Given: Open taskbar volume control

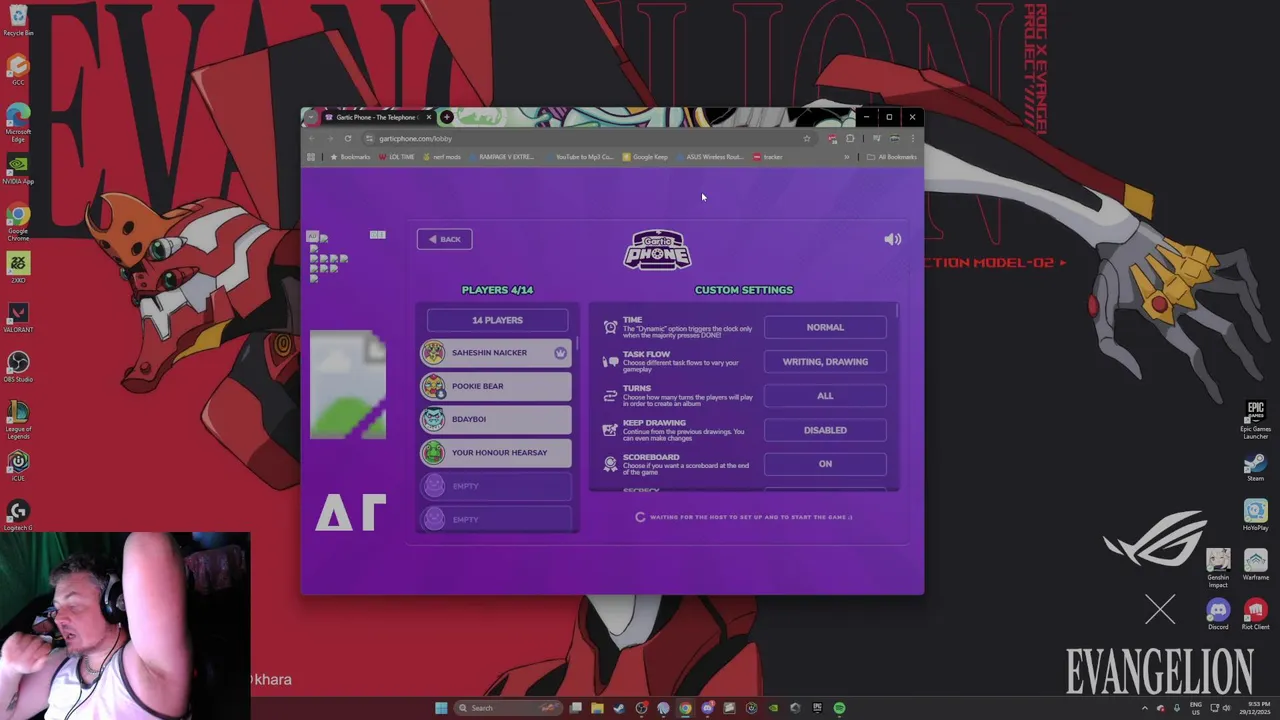Looking at the screenshot, I should [1226, 708].
